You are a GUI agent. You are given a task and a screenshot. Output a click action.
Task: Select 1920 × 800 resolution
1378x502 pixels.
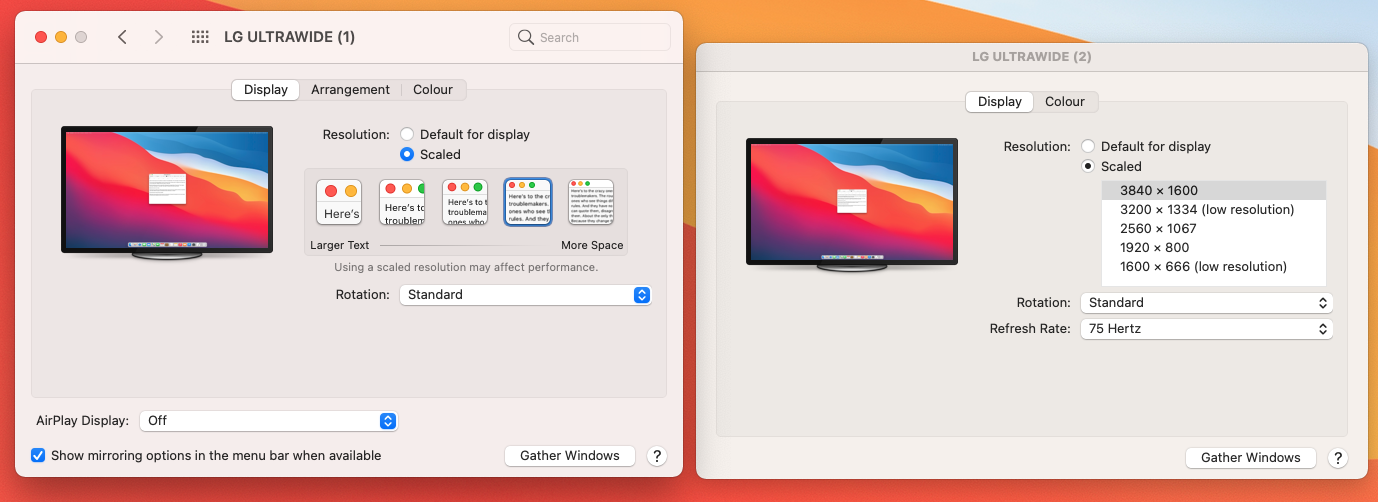1214,247
